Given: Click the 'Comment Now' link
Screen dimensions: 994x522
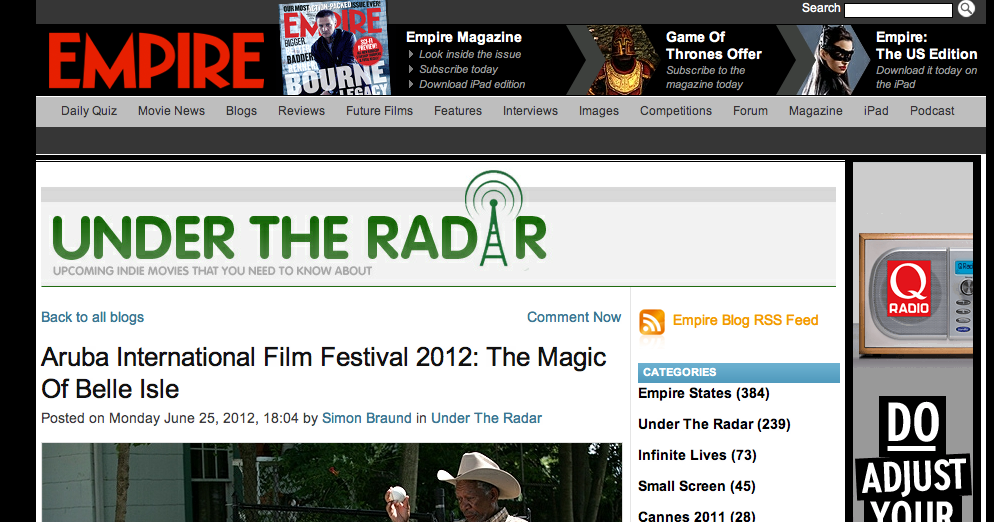Looking at the screenshot, I should [574, 317].
